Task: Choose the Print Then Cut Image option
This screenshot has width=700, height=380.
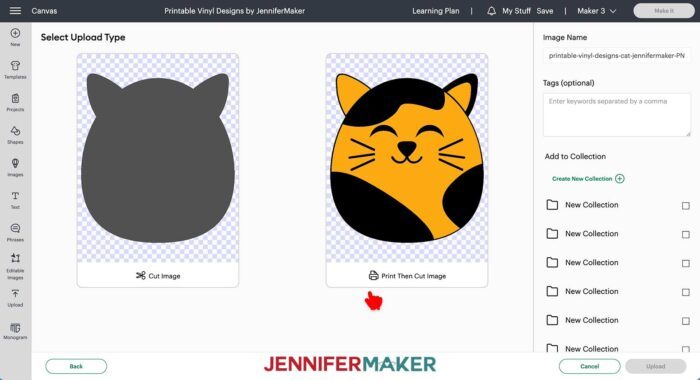Action: tap(407, 276)
